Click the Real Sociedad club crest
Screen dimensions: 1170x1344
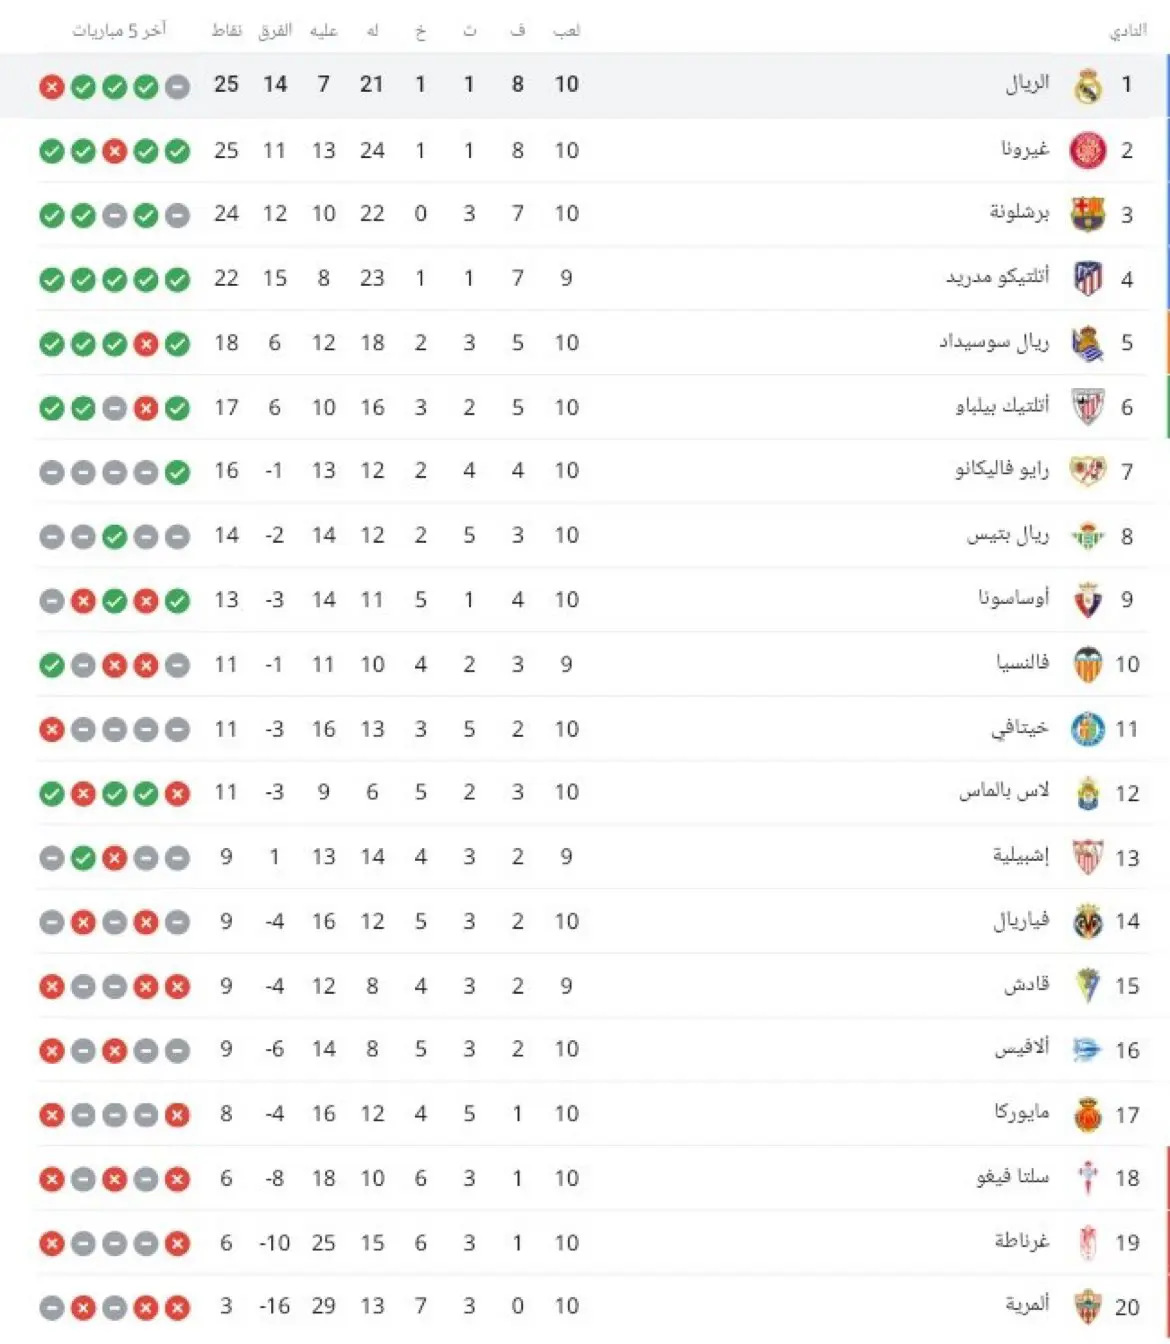(1088, 343)
